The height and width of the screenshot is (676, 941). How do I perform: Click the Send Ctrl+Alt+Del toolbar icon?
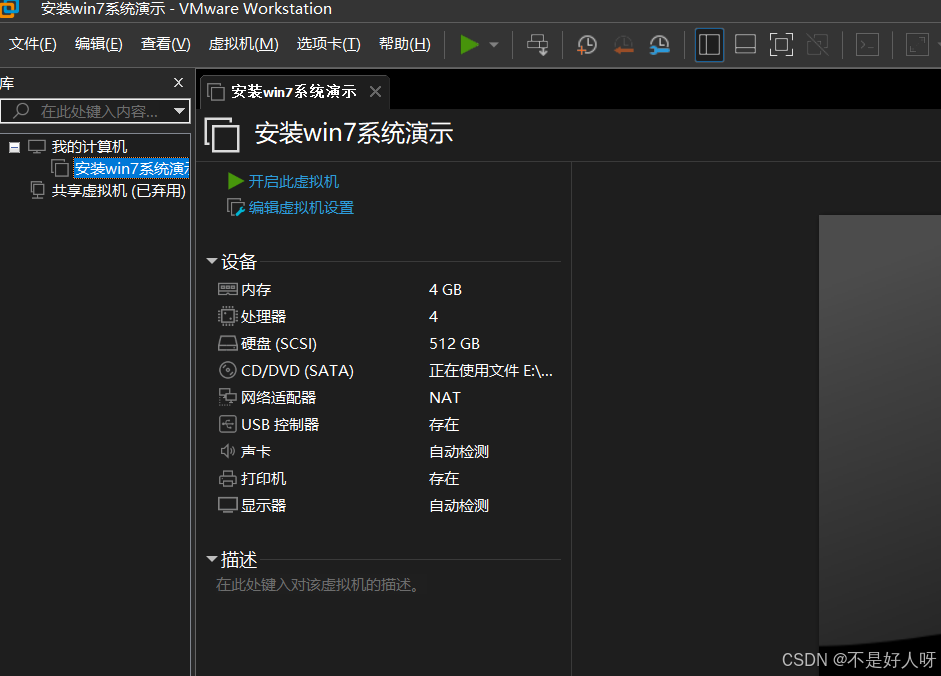[538, 44]
